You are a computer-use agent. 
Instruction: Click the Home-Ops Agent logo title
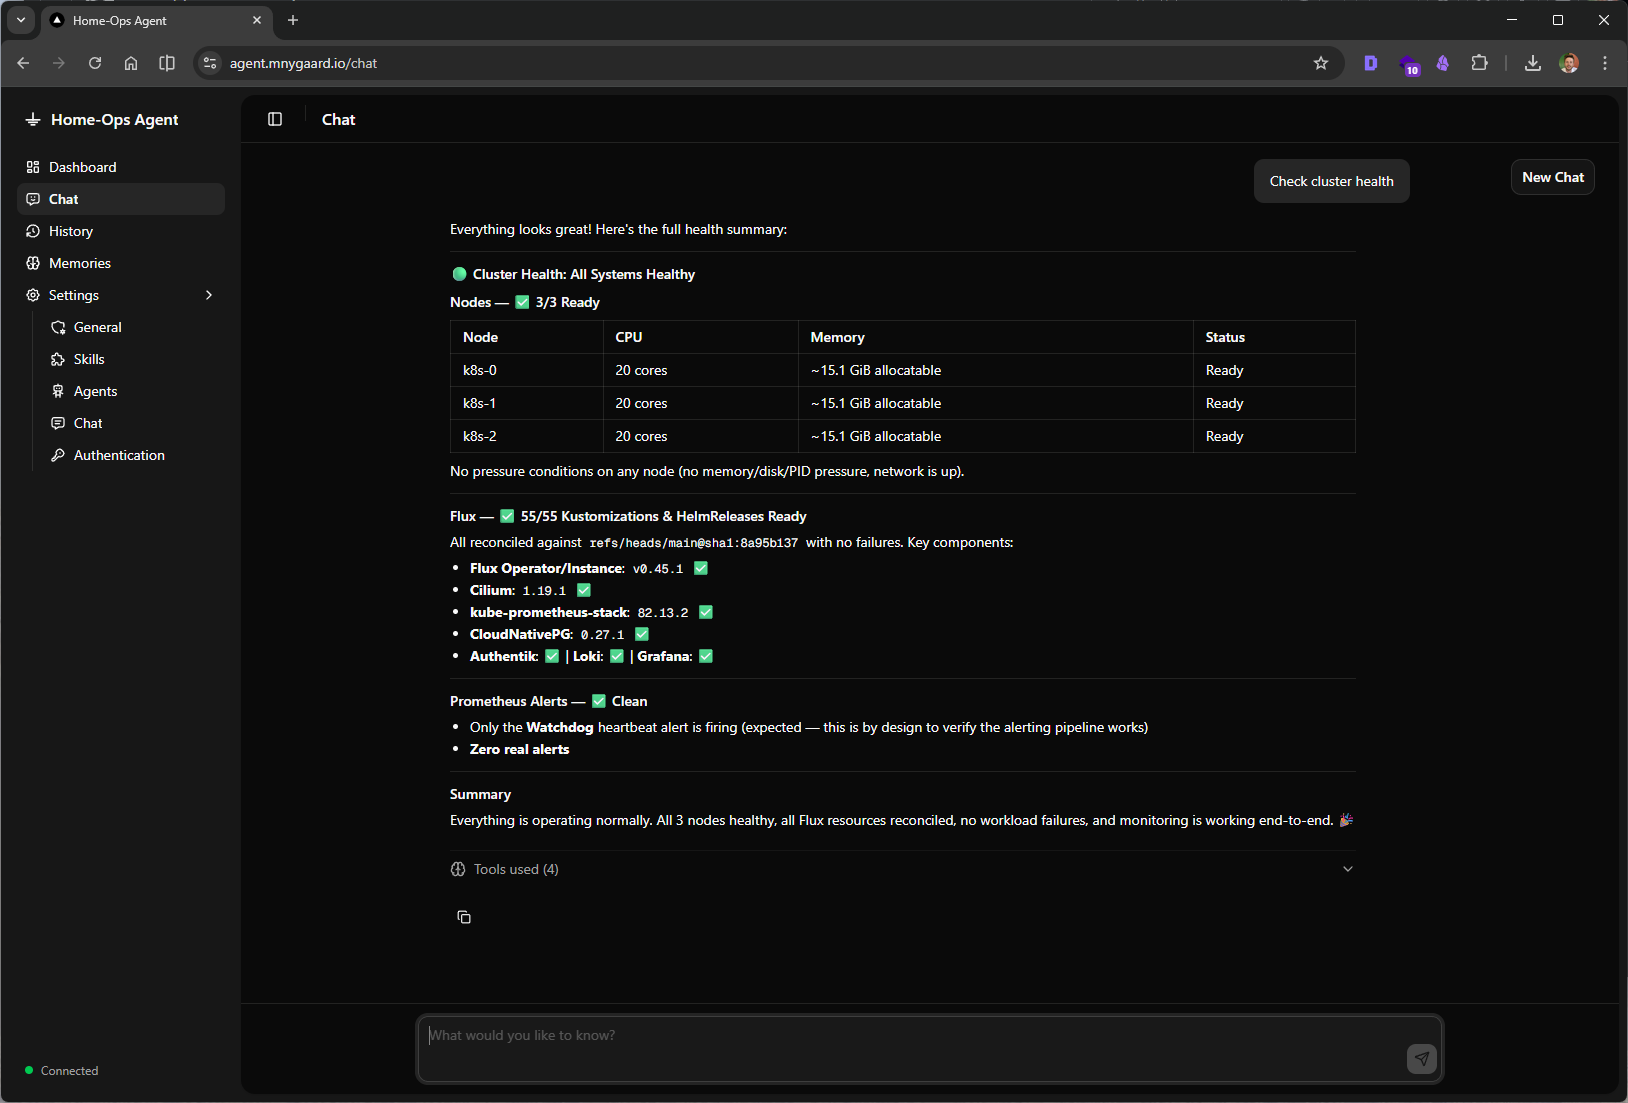[x=102, y=119]
